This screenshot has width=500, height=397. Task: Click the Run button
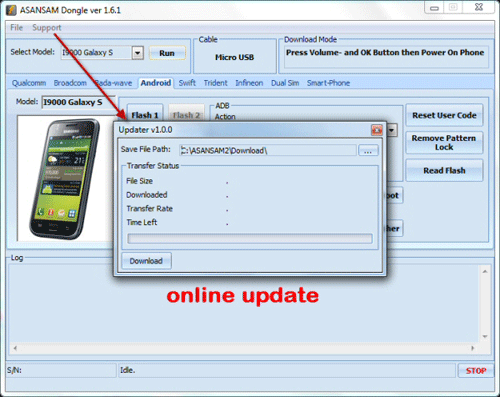coord(167,53)
